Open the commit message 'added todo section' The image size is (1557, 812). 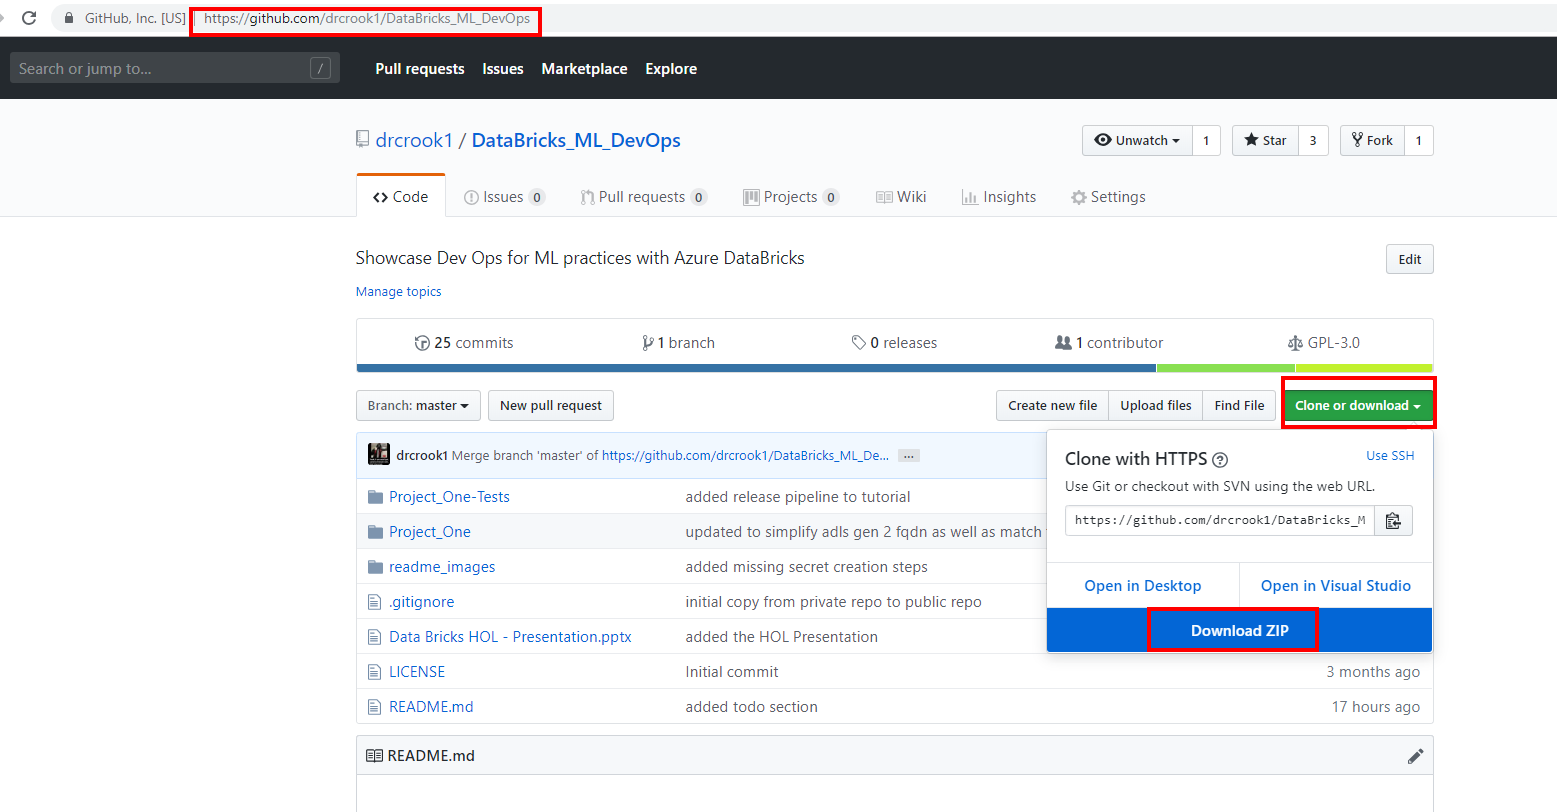tap(752, 707)
